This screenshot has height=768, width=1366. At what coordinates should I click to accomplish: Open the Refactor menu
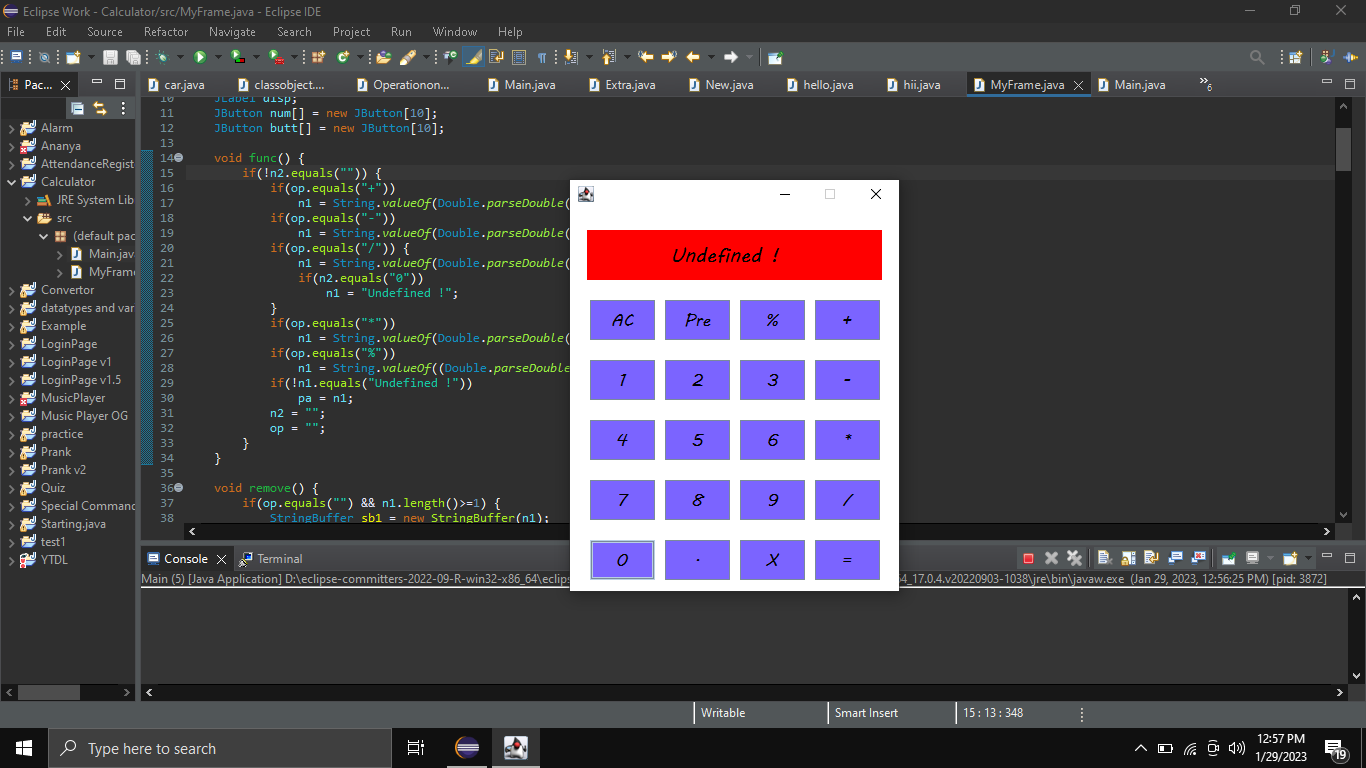(x=166, y=31)
